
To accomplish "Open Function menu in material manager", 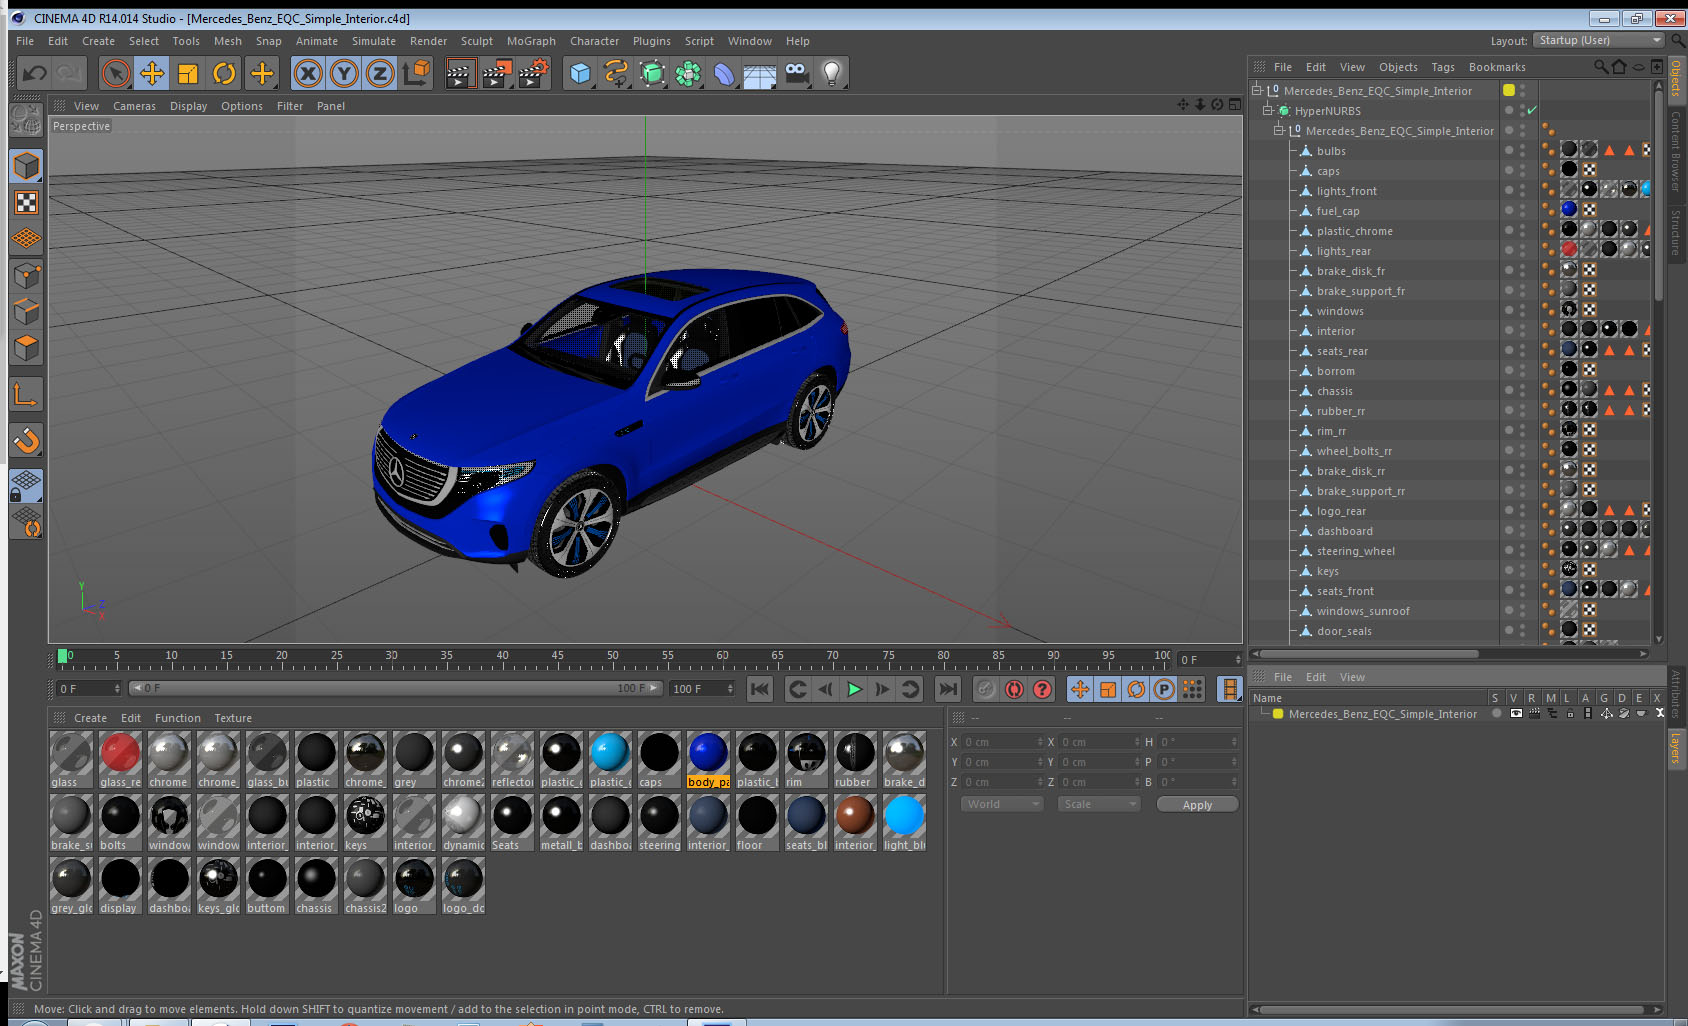I will [178, 718].
